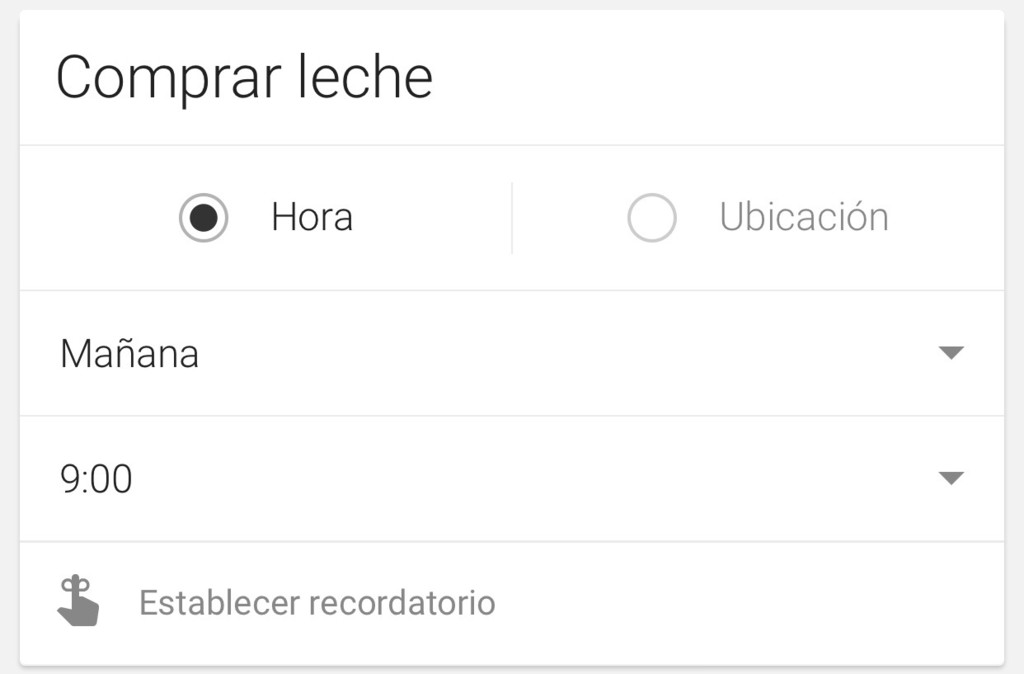Enable the time-based reminder option
Screen dimensions: 1024x674
pyautogui.click(x=203, y=217)
